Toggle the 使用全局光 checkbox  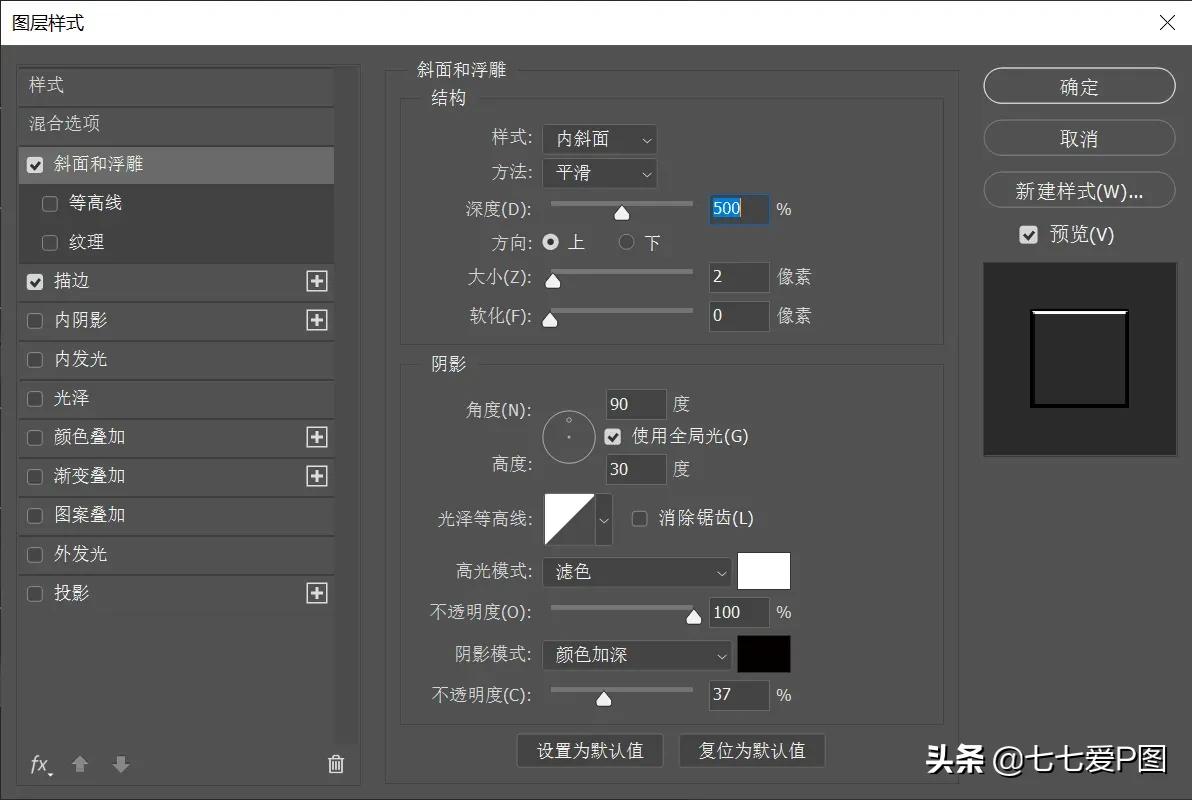pos(613,437)
